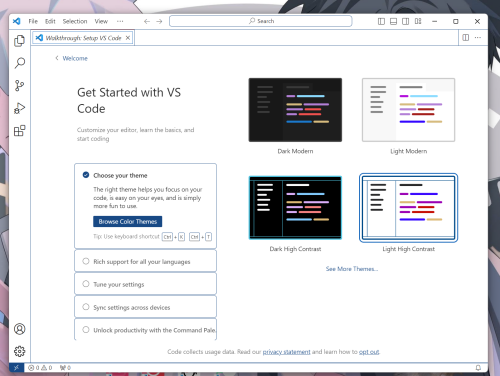The height and width of the screenshot is (376, 500).
Task: Close the Walkthrough: Setup VS Code tab
Action: click(x=128, y=38)
